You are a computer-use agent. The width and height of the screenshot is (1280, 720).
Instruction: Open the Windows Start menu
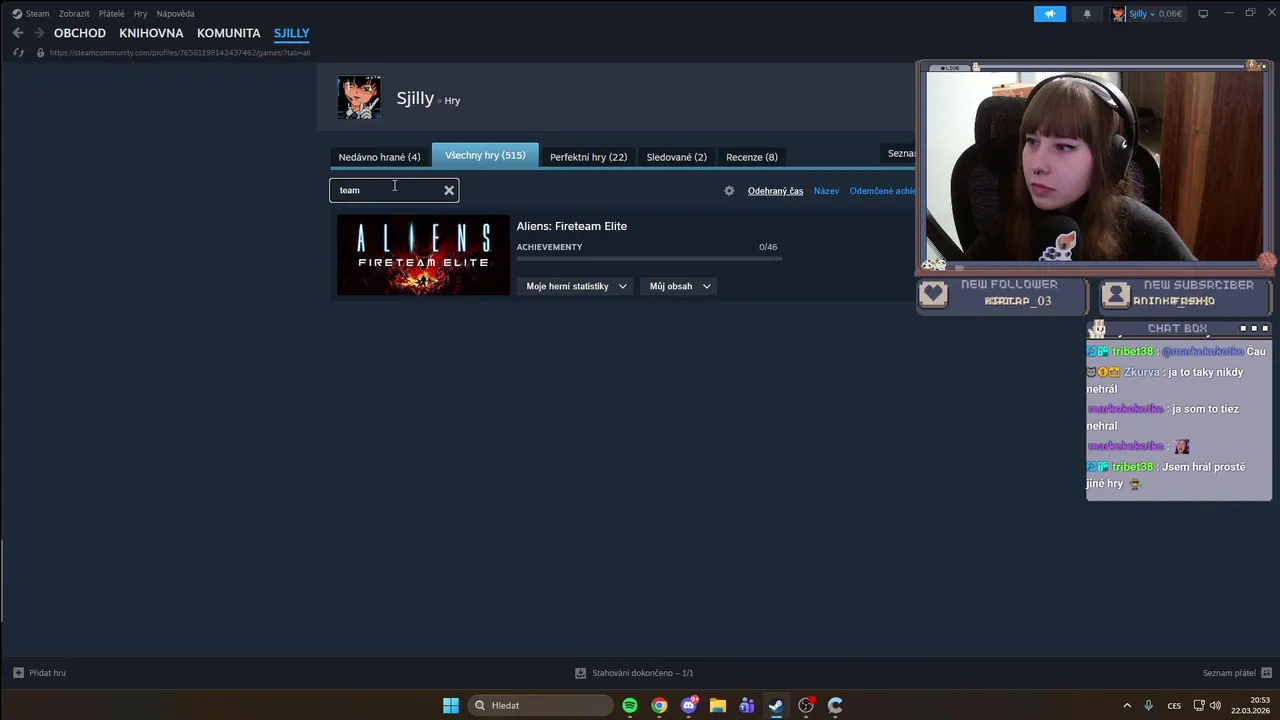click(451, 705)
